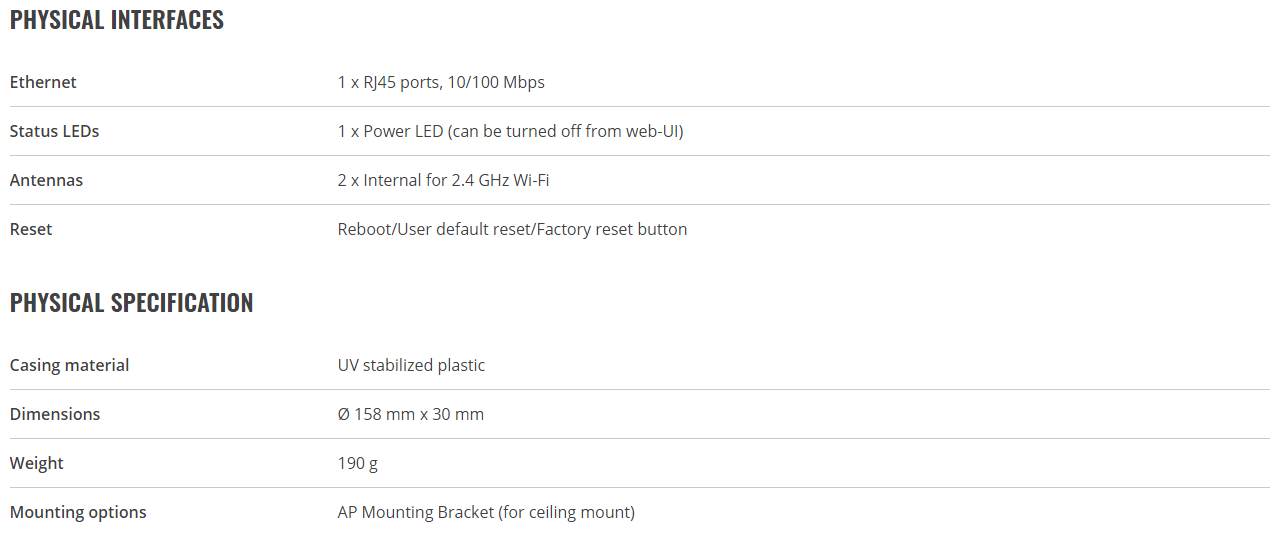The image size is (1275, 545).
Task: Click the Factory reset button description
Action: [x=512, y=229]
